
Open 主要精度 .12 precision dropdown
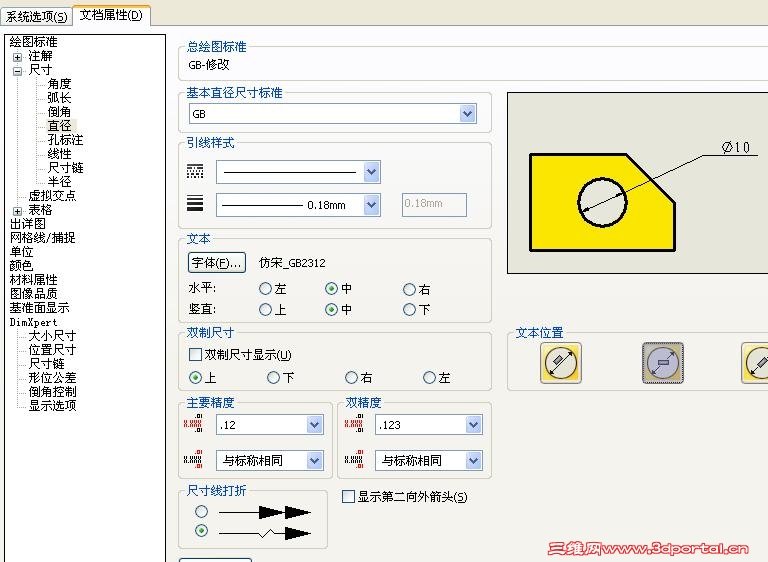click(x=314, y=424)
